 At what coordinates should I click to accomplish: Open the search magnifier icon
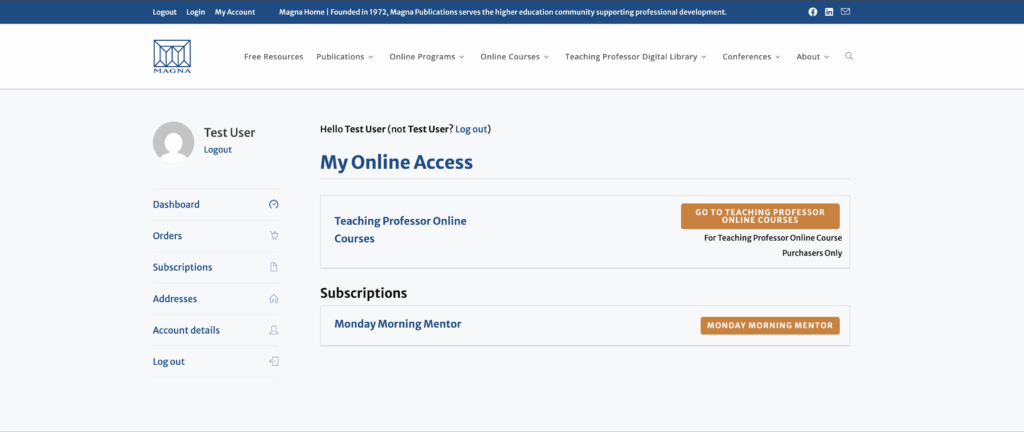click(849, 56)
